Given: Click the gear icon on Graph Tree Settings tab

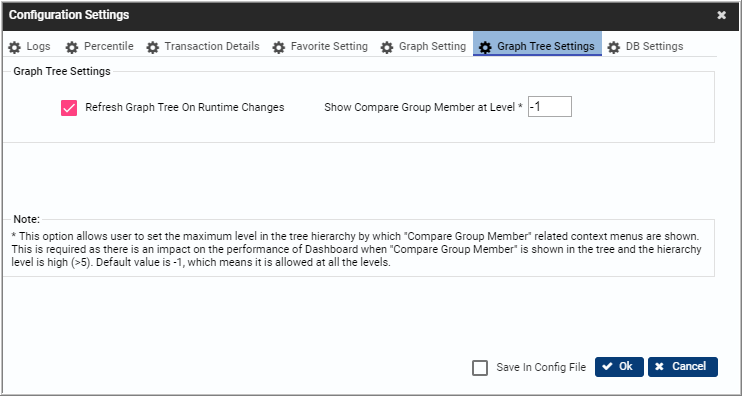Looking at the screenshot, I should (485, 47).
